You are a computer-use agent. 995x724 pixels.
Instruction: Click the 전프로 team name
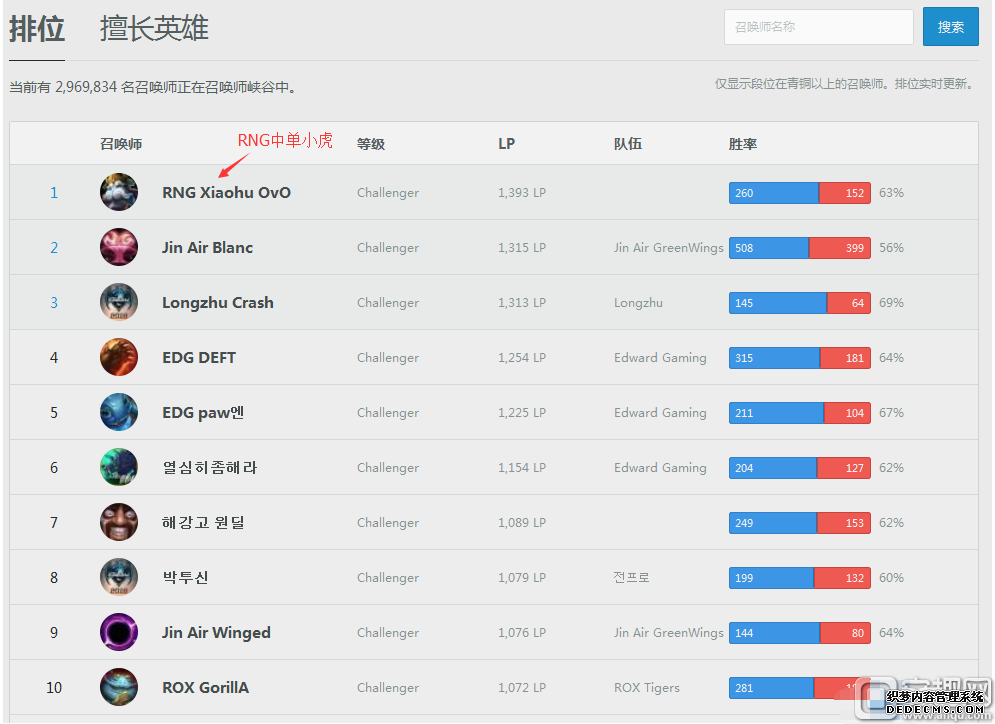click(631, 577)
